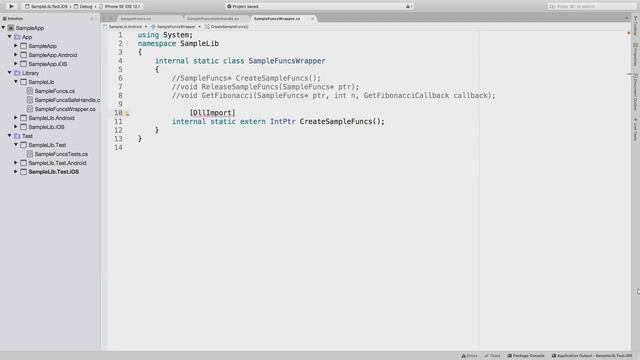Click the SampleLib.Test.Android project icon
Screen dimensions: 640x360
pos(23,162)
